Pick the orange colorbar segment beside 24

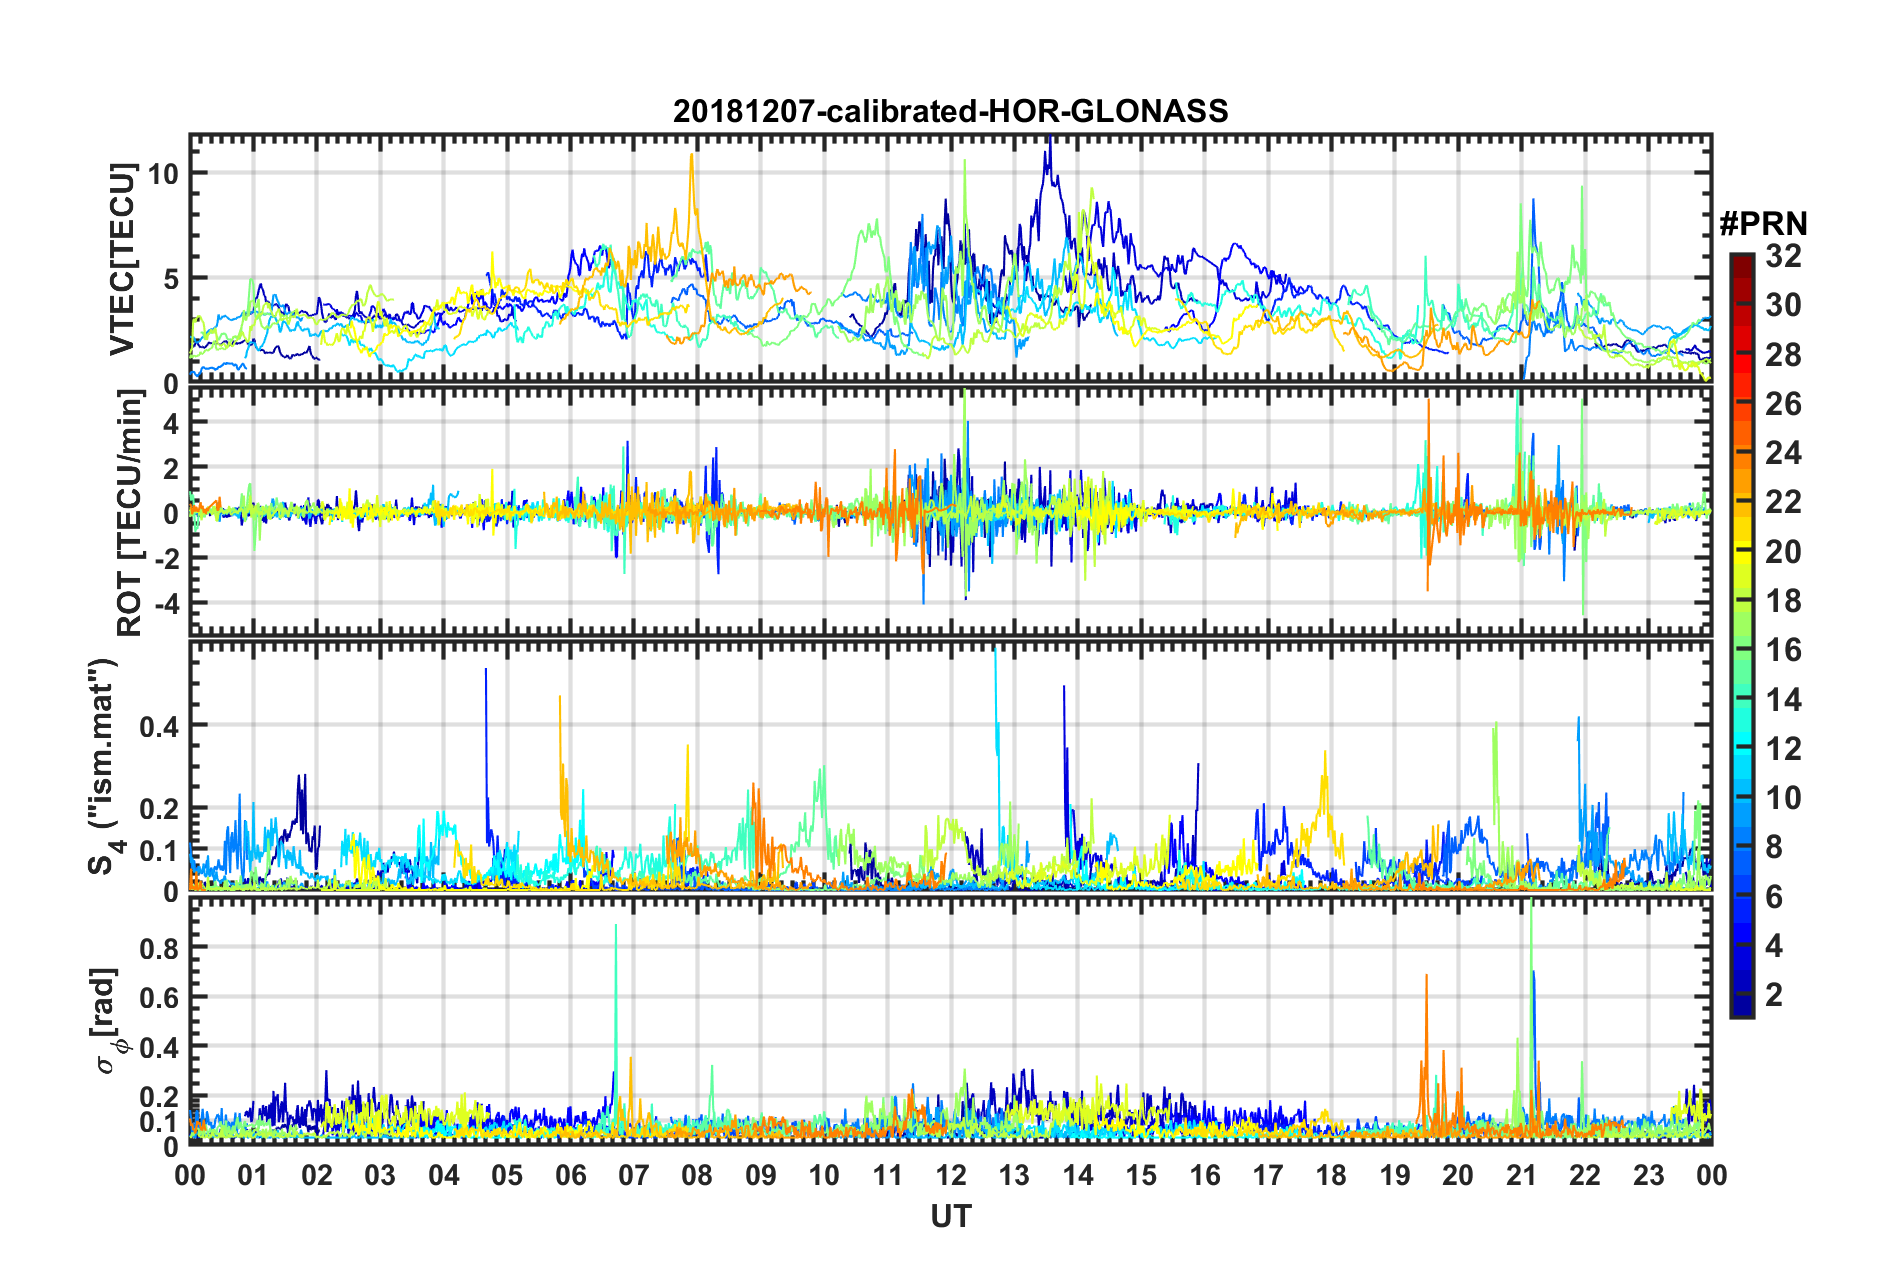pos(1741,453)
